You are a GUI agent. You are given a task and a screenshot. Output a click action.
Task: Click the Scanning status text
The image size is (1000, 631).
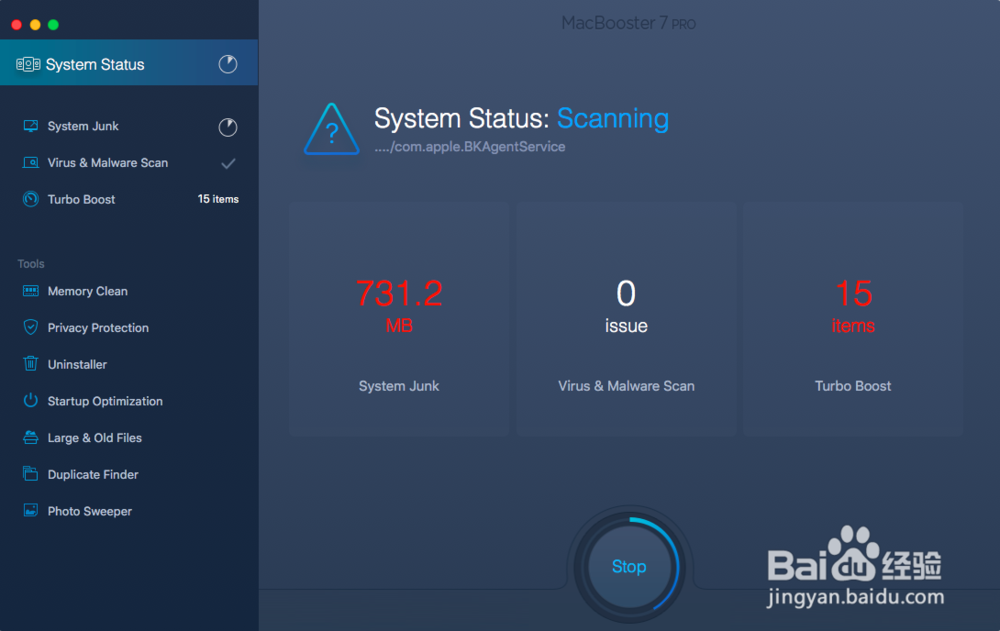pyautogui.click(x=613, y=119)
